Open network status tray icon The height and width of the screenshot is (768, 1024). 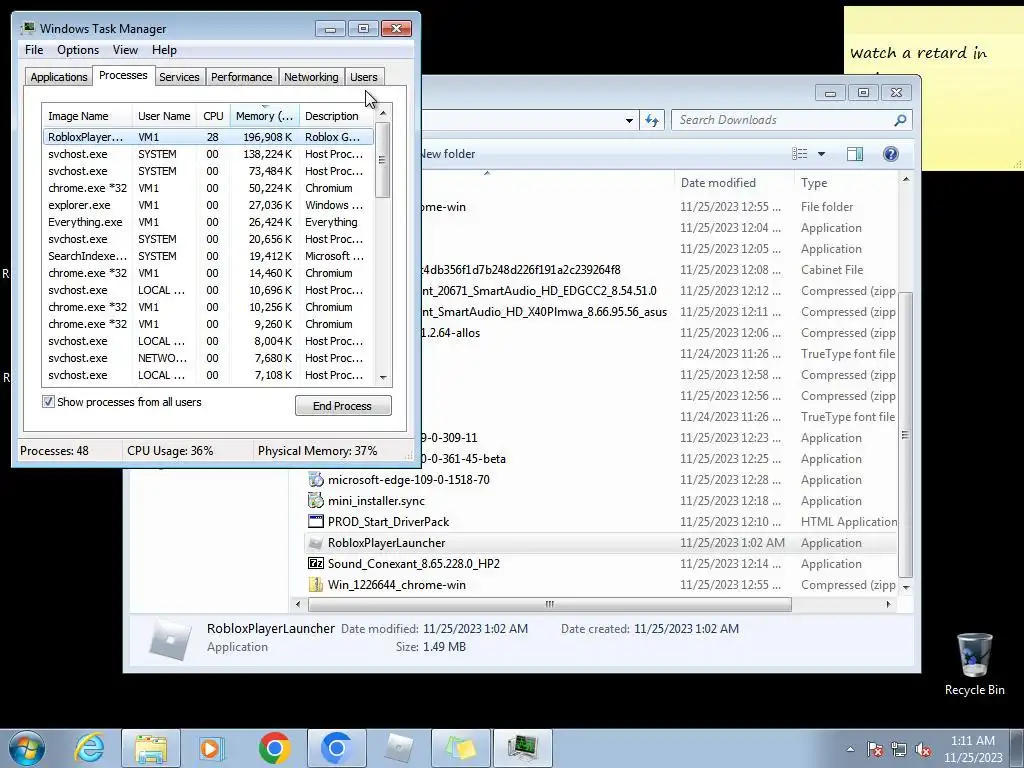899,749
